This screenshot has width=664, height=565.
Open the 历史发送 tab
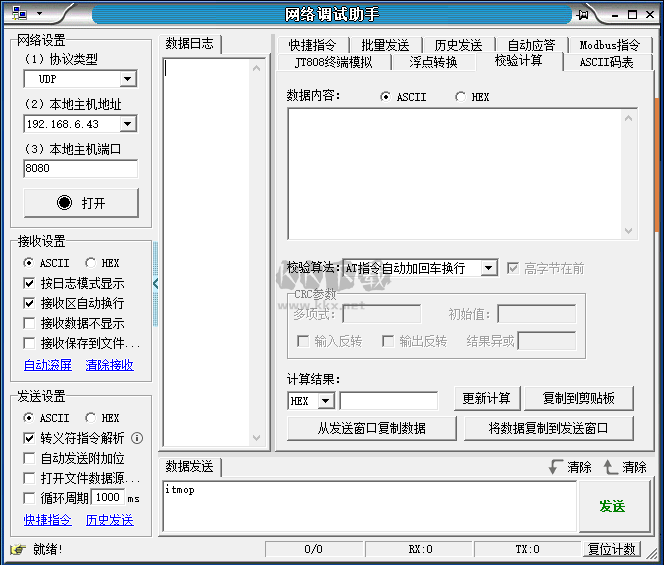[458, 45]
